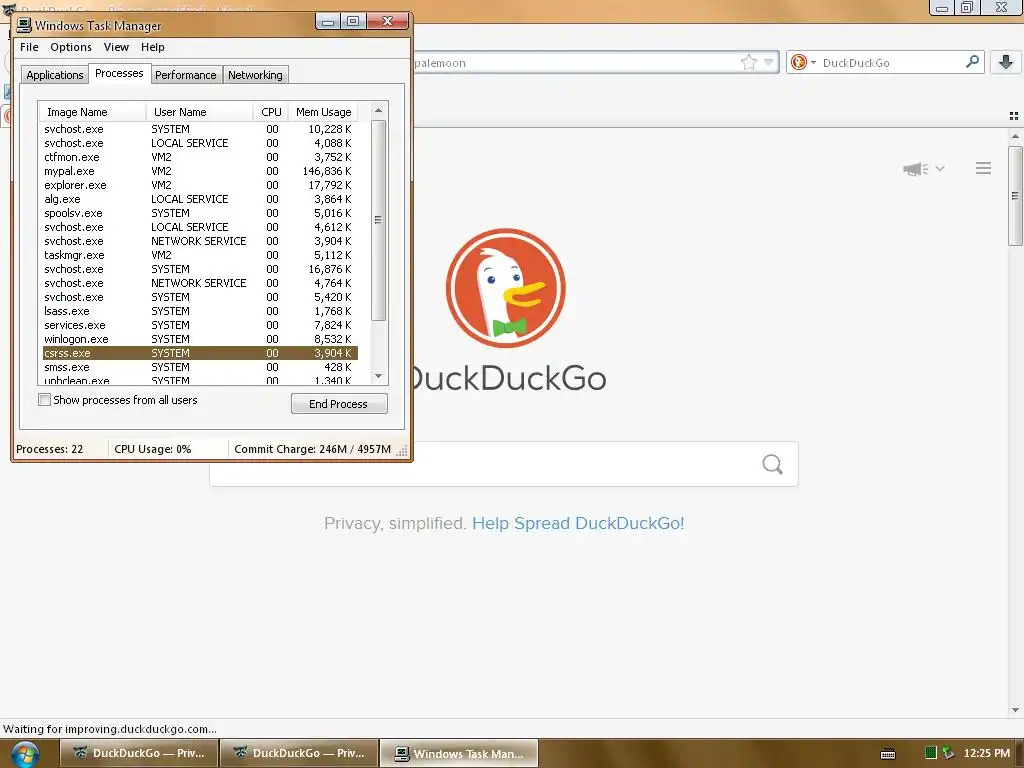Click the Task Manager resize grip icon
The height and width of the screenshot is (768, 1024).
pyautogui.click(x=402, y=450)
